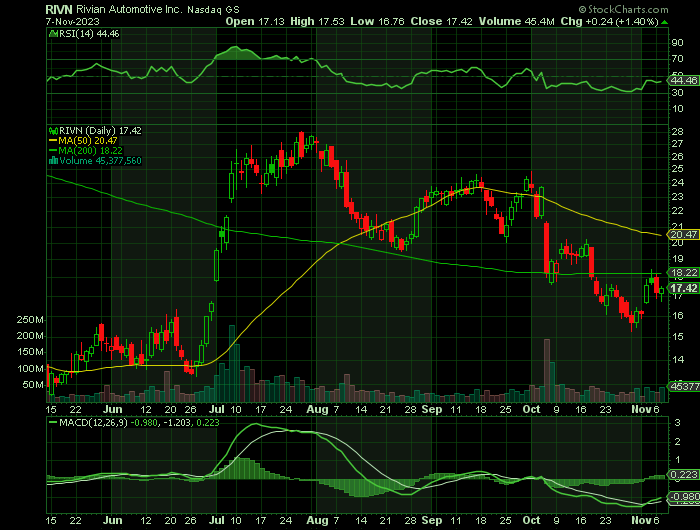
Task: Click the RIVN ticker symbol in the header
Action: [x=59, y=9]
